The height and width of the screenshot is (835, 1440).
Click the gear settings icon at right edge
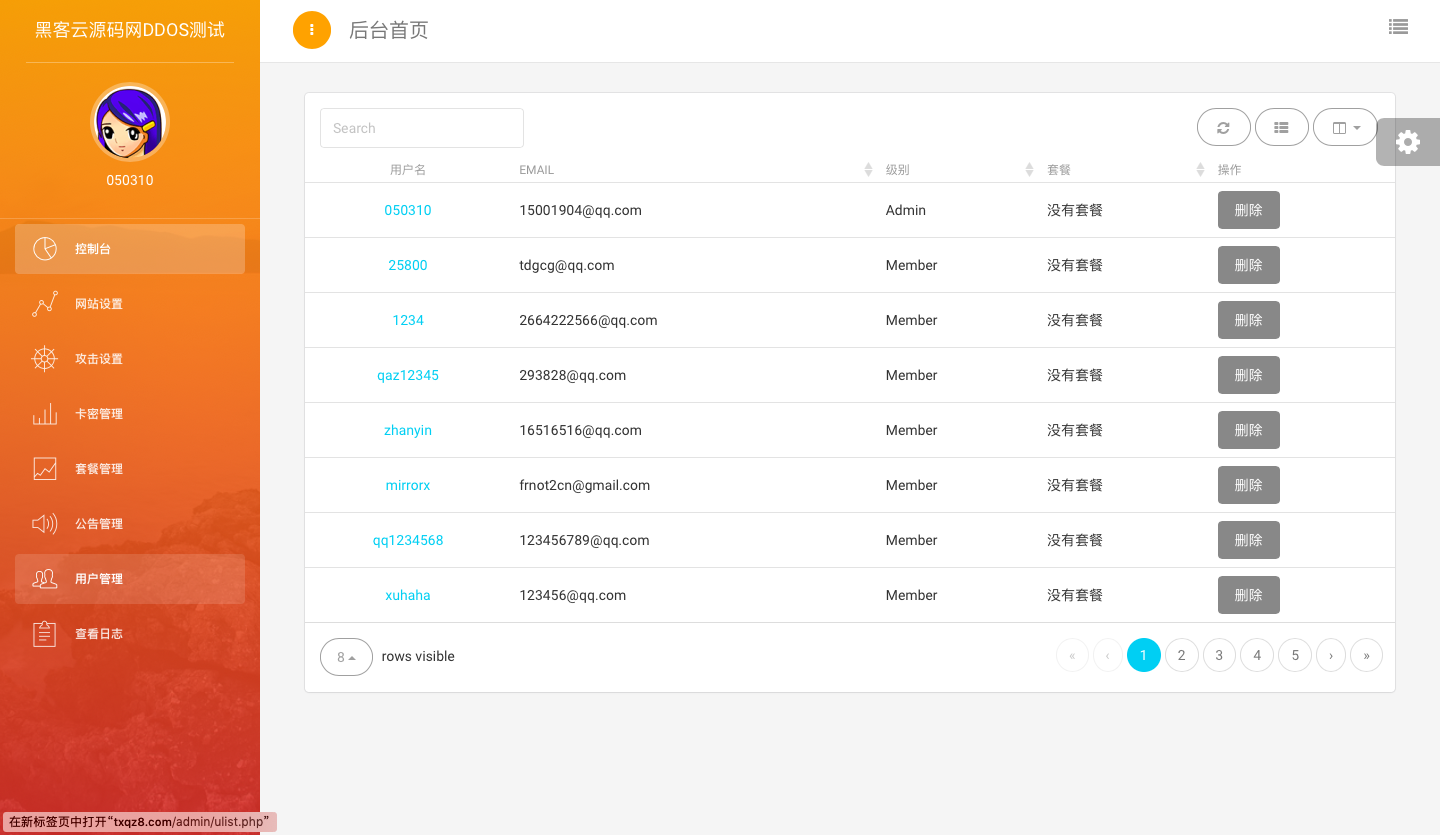tap(1408, 142)
